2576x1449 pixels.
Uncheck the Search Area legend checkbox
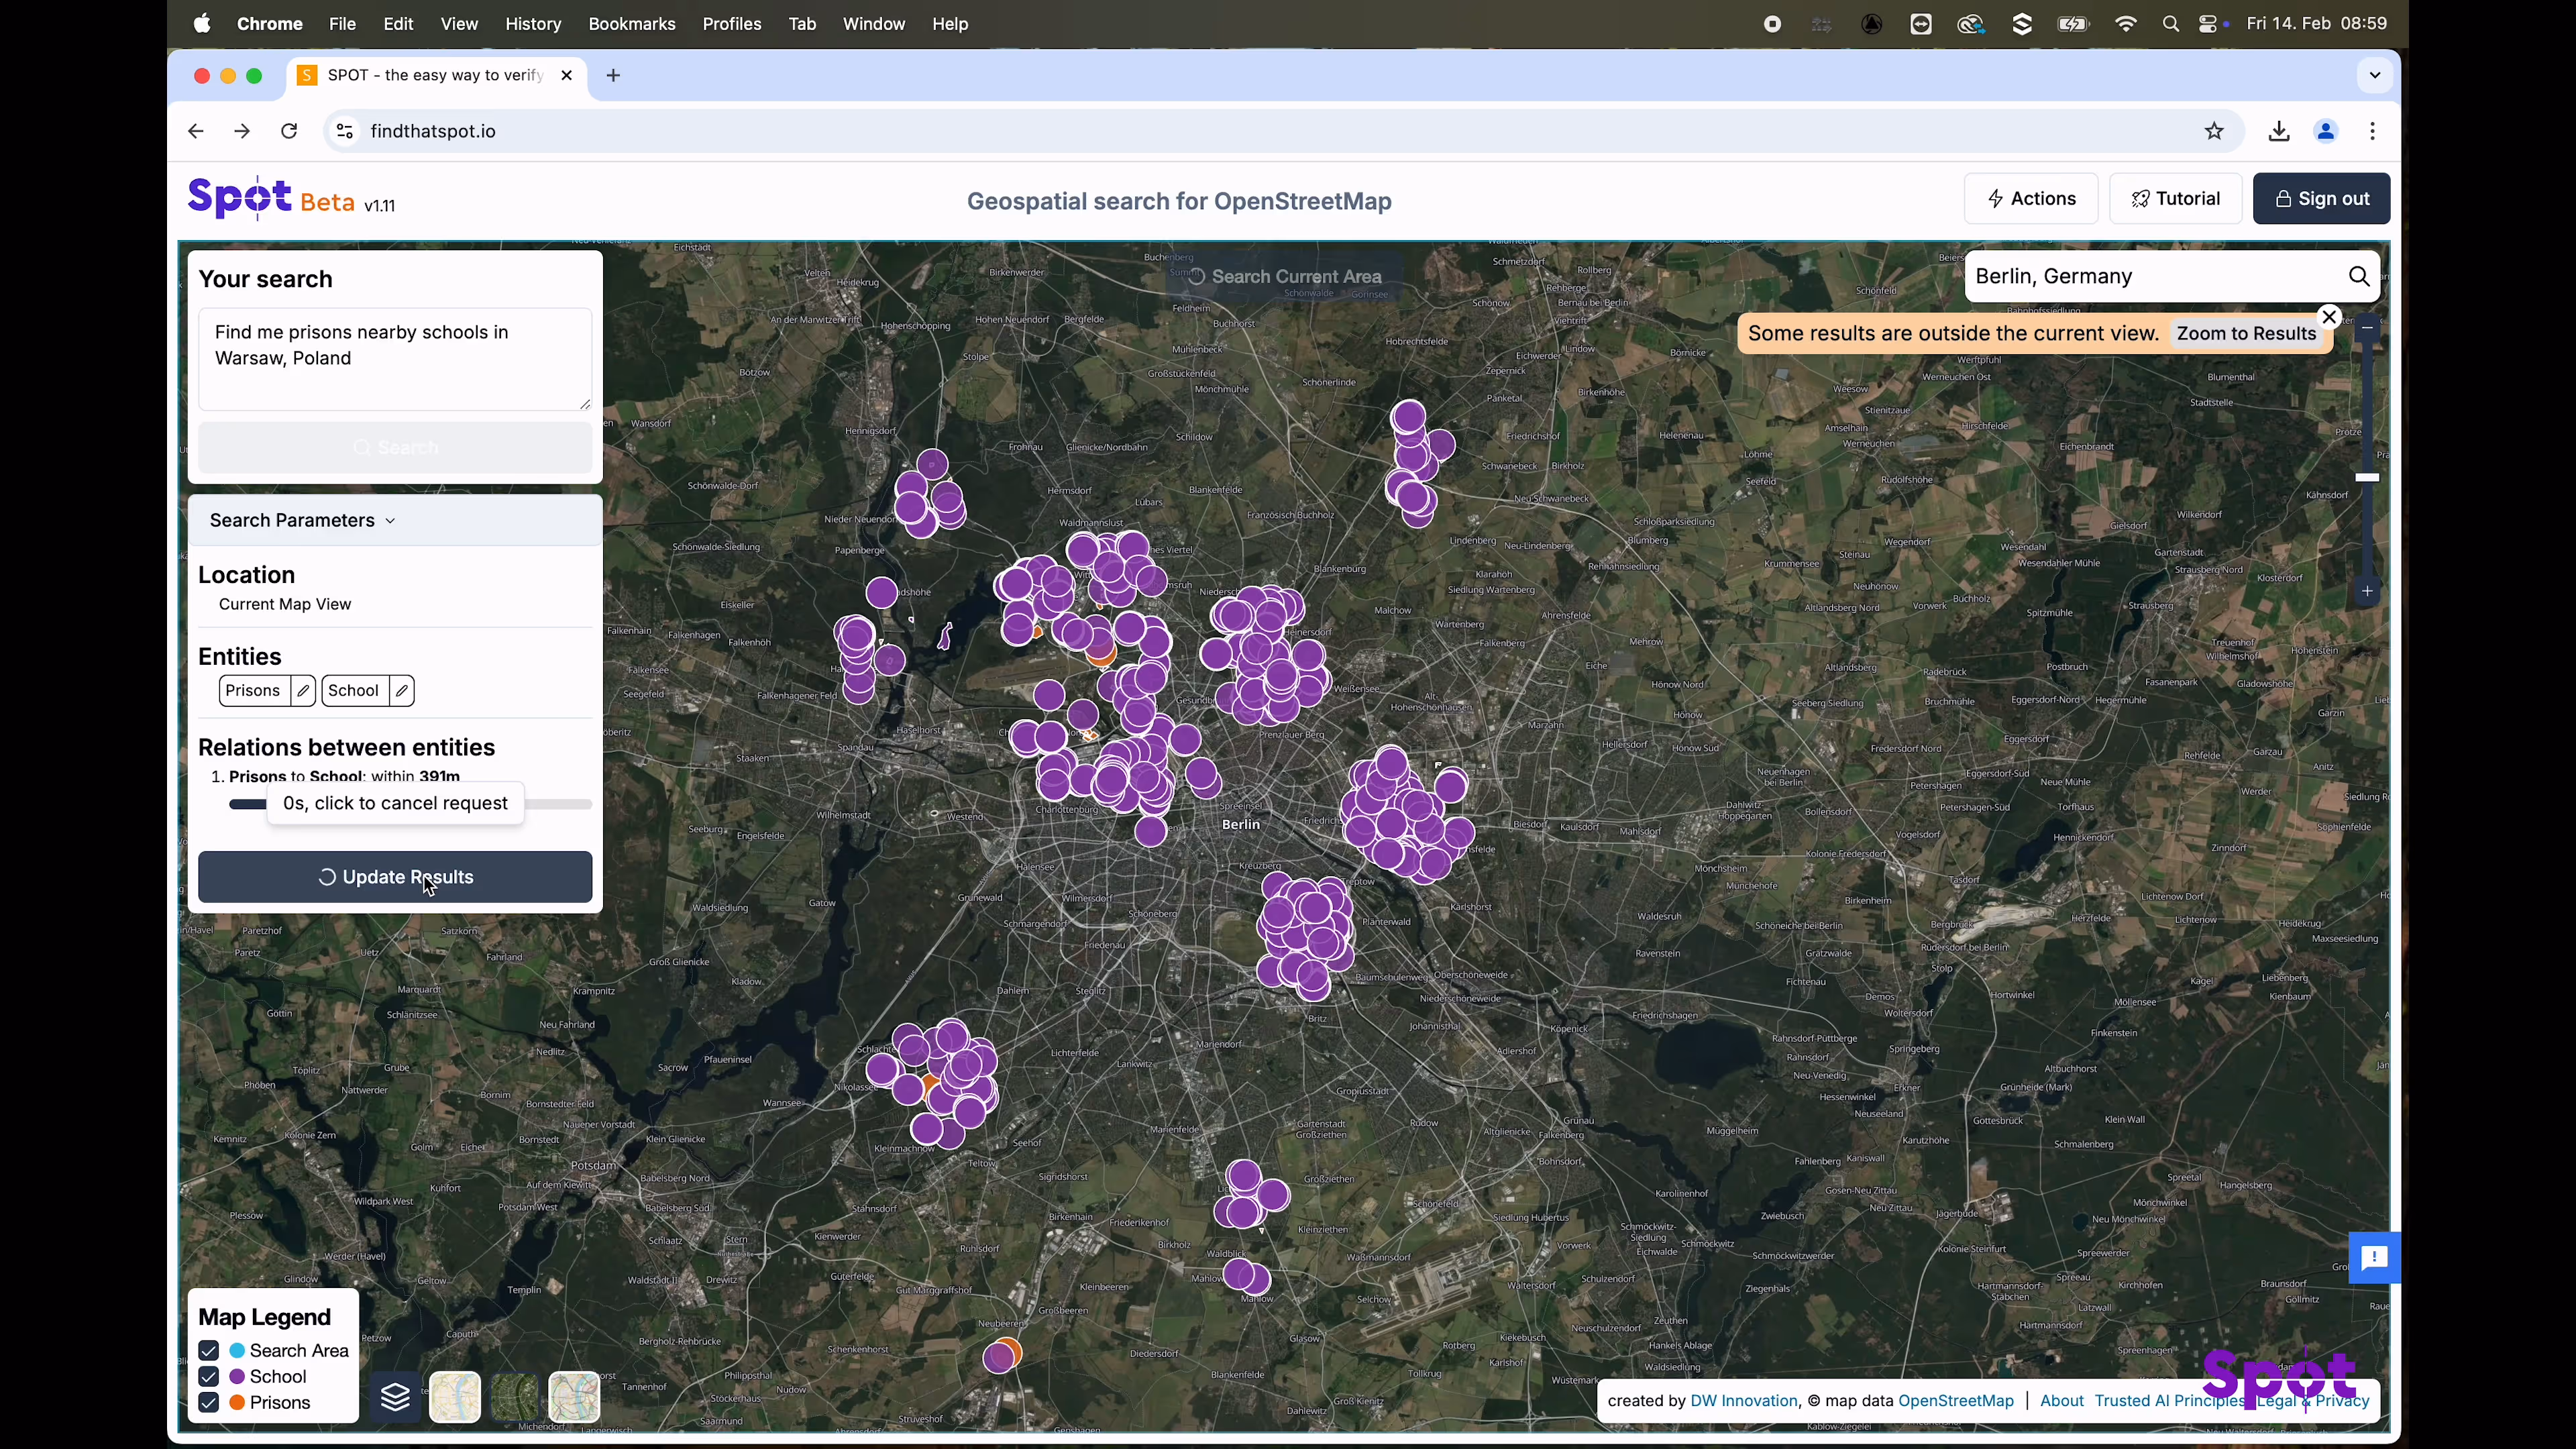[x=208, y=1351]
